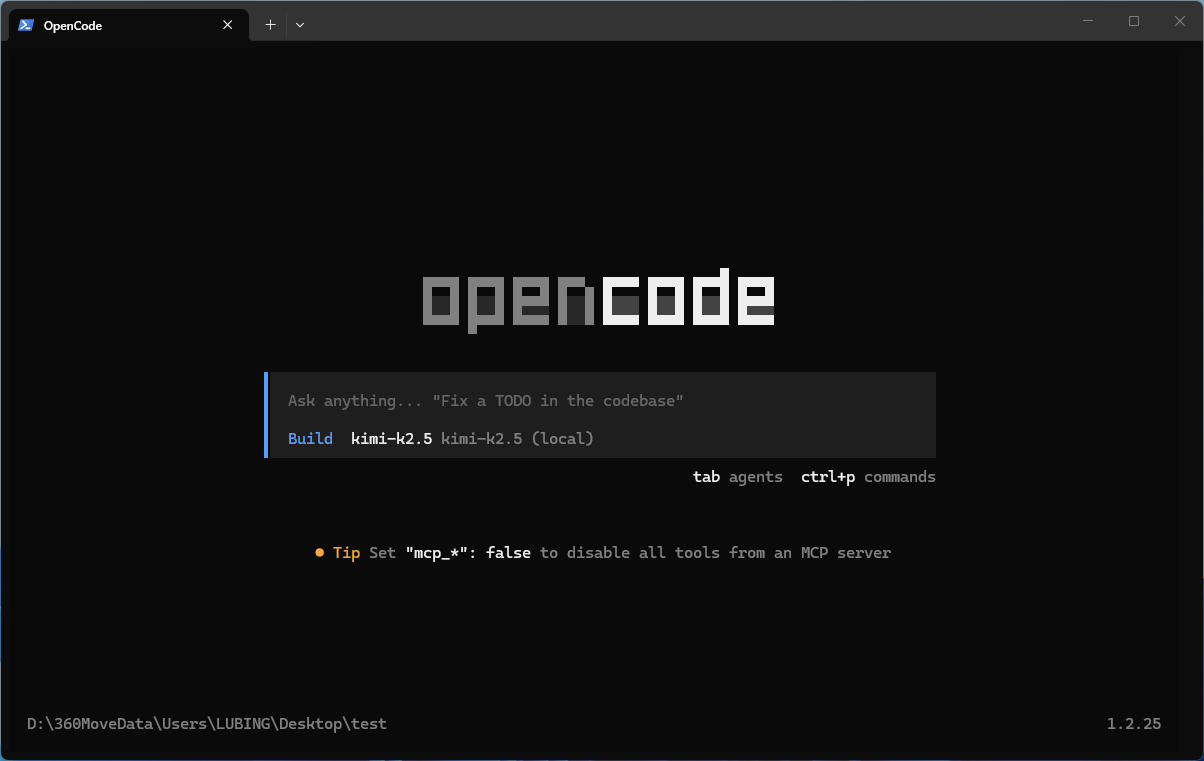Open a new terminal tab with plus
1204x761 pixels.
270,25
